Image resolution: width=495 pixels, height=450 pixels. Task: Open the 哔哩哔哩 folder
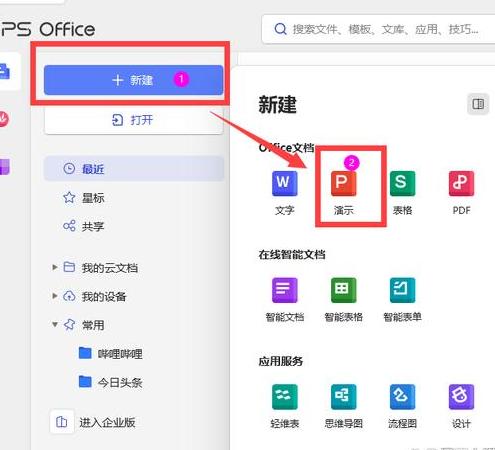[120, 353]
